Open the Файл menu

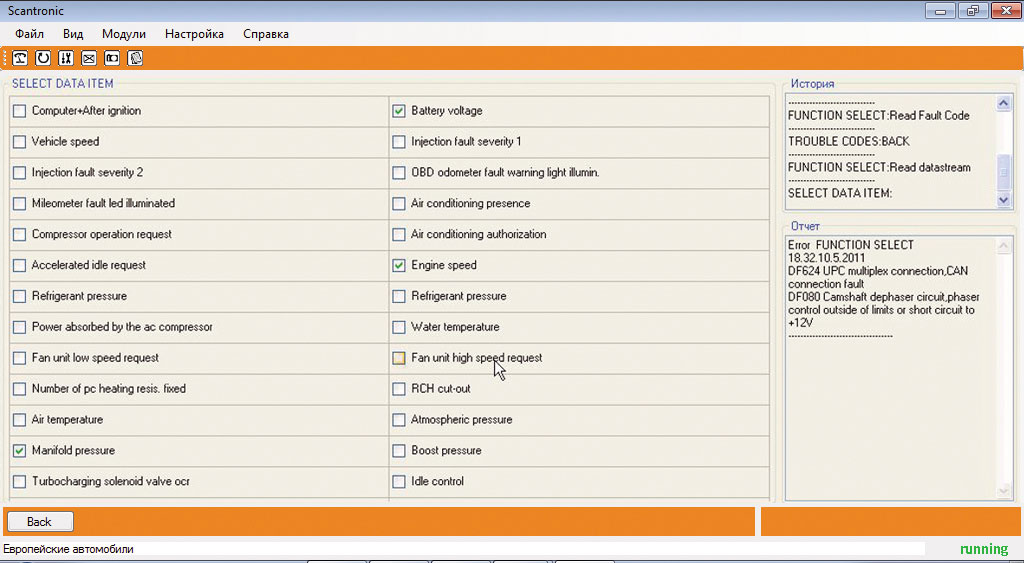tap(29, 34)
